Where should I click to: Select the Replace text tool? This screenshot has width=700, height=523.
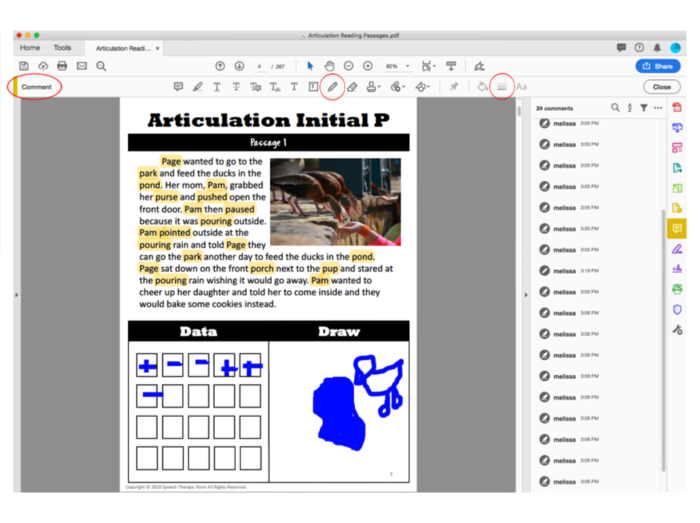(255, 87)
